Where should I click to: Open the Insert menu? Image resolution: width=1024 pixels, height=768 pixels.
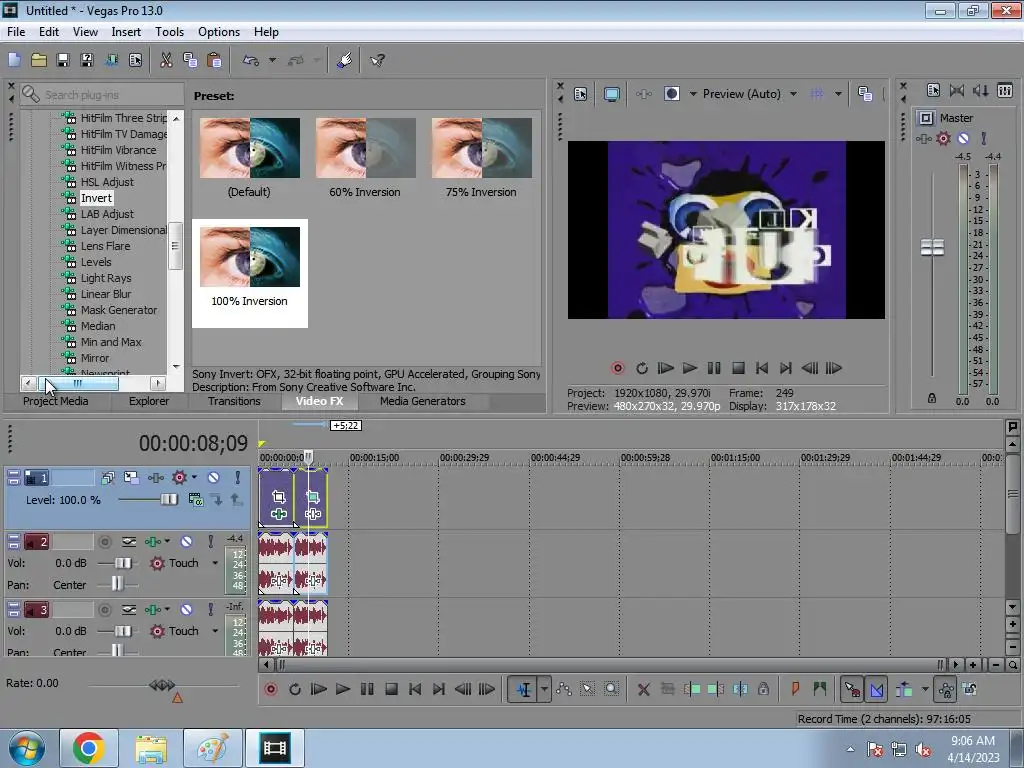point(126,31)
